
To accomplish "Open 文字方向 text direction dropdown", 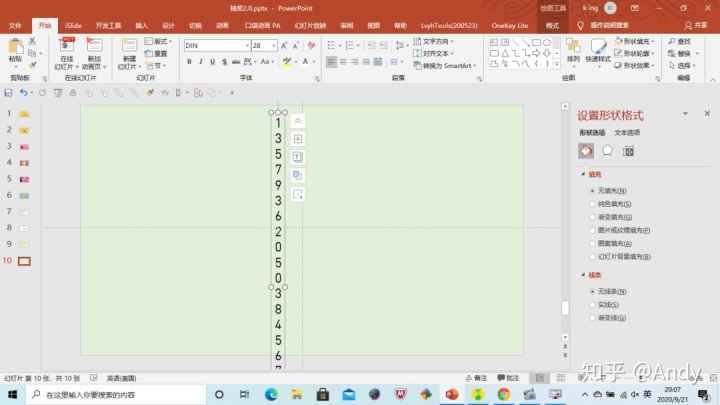I will [433, 41].
